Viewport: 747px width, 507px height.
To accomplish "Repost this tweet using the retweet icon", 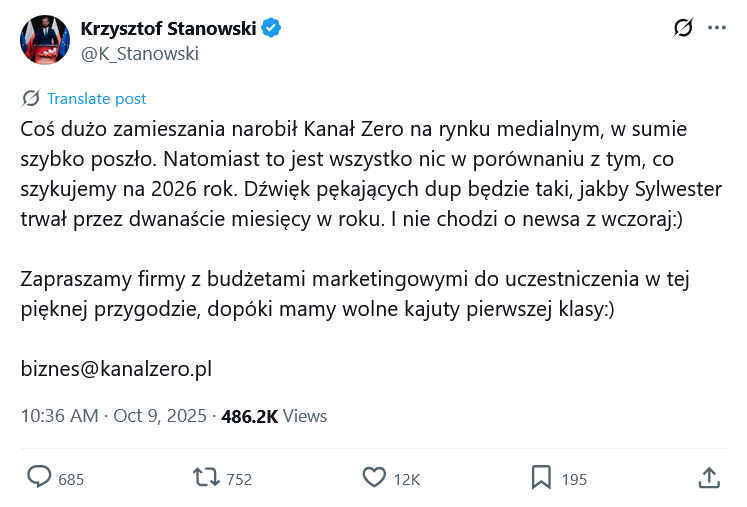I will tap(206, 478).
